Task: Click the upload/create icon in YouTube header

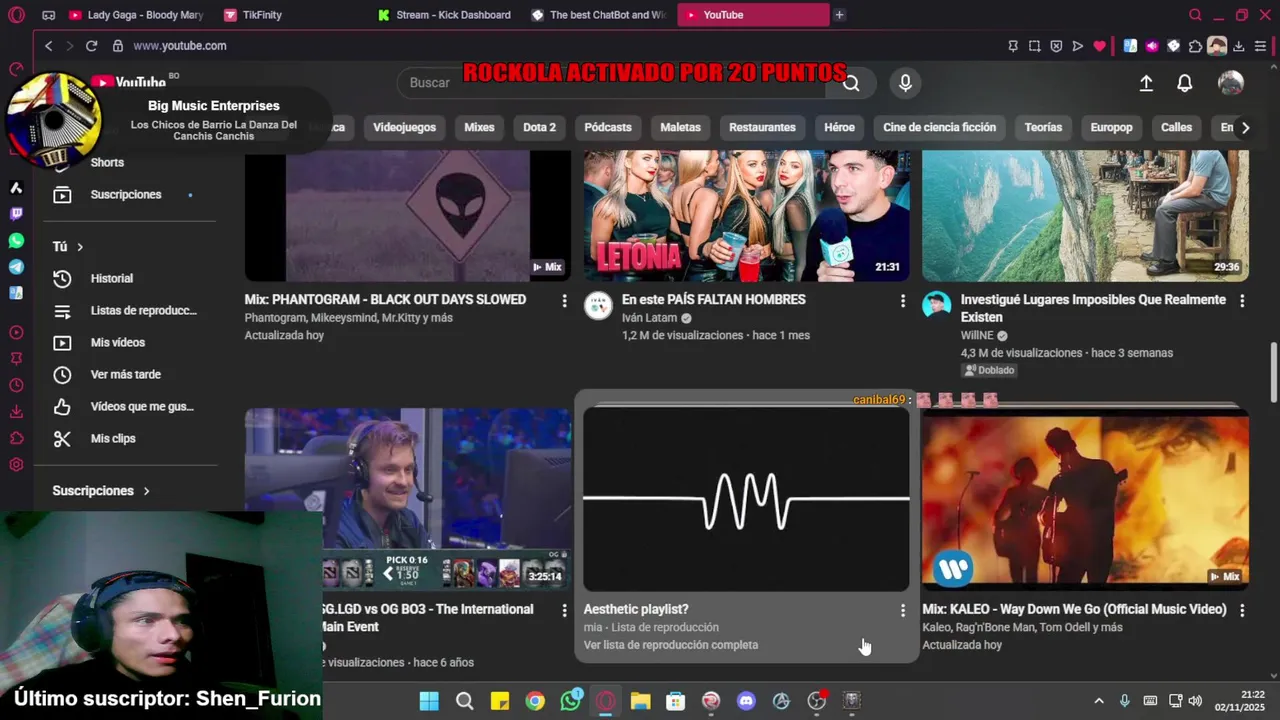Action: click(x=1146, y=83)
